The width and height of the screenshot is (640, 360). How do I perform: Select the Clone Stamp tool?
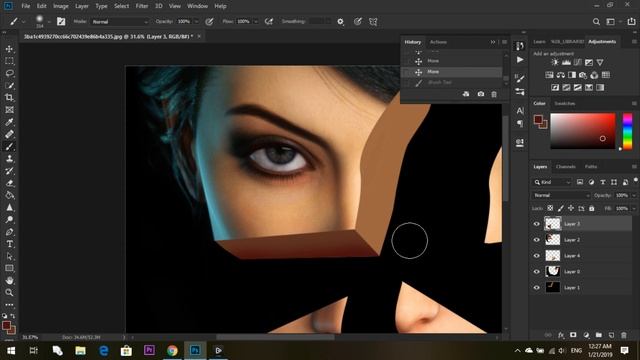point(9,159)
